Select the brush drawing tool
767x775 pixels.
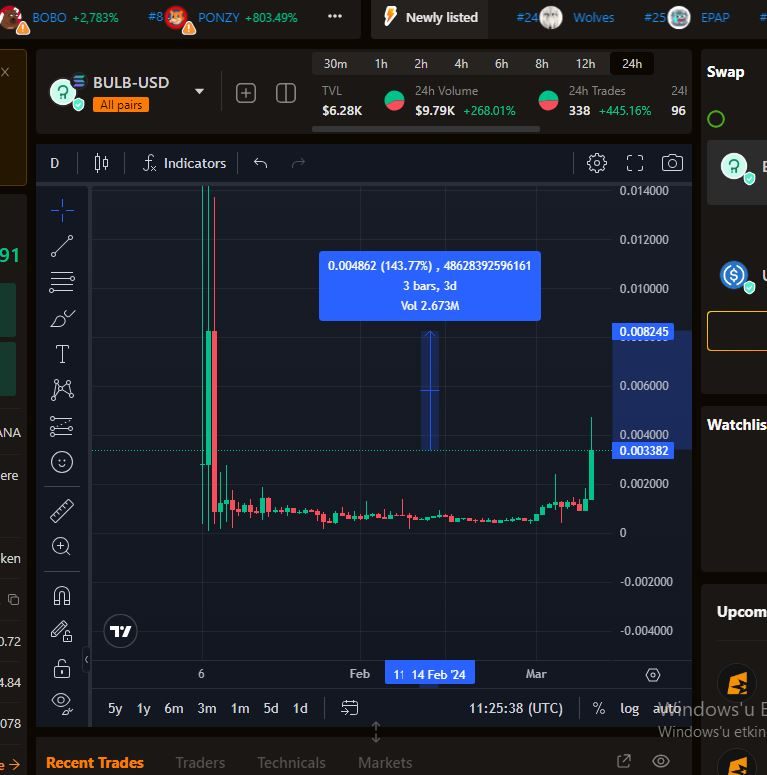62,318
